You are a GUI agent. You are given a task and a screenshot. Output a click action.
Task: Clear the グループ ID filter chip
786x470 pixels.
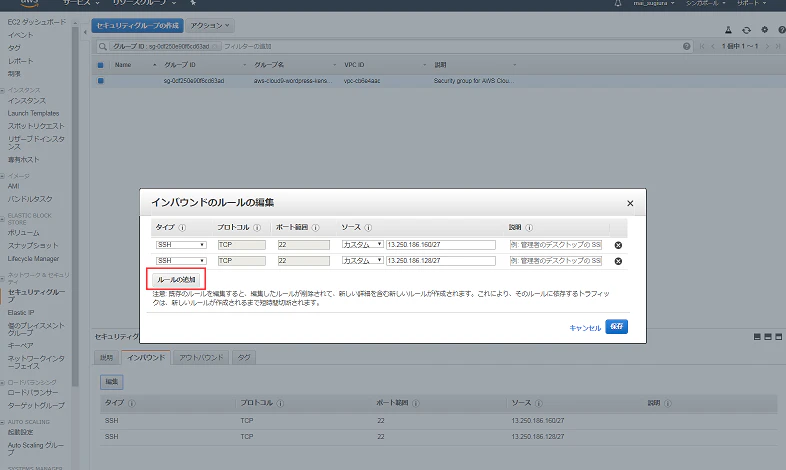215,46
